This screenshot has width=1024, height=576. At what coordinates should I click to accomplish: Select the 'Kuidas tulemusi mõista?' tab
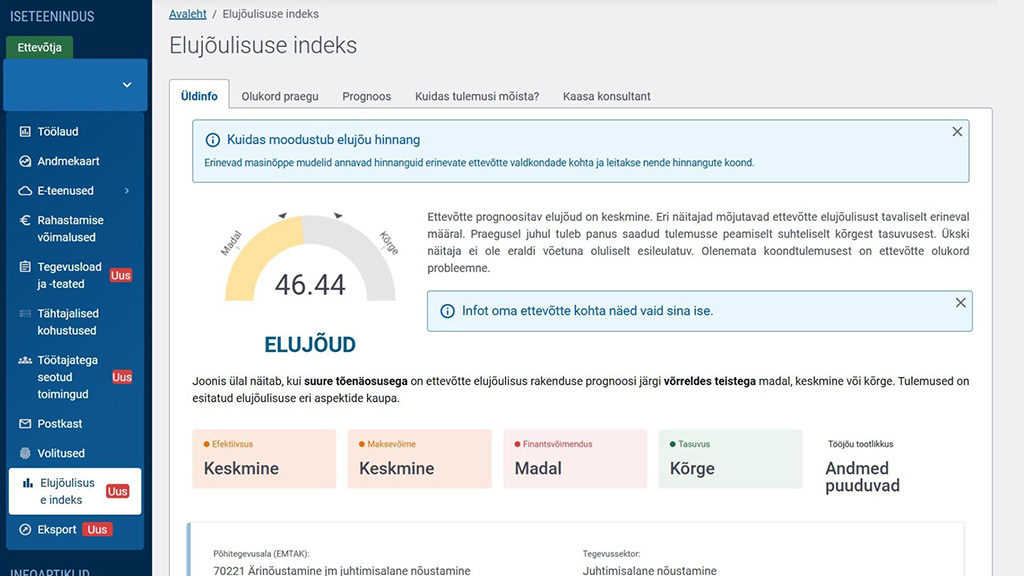477,97
